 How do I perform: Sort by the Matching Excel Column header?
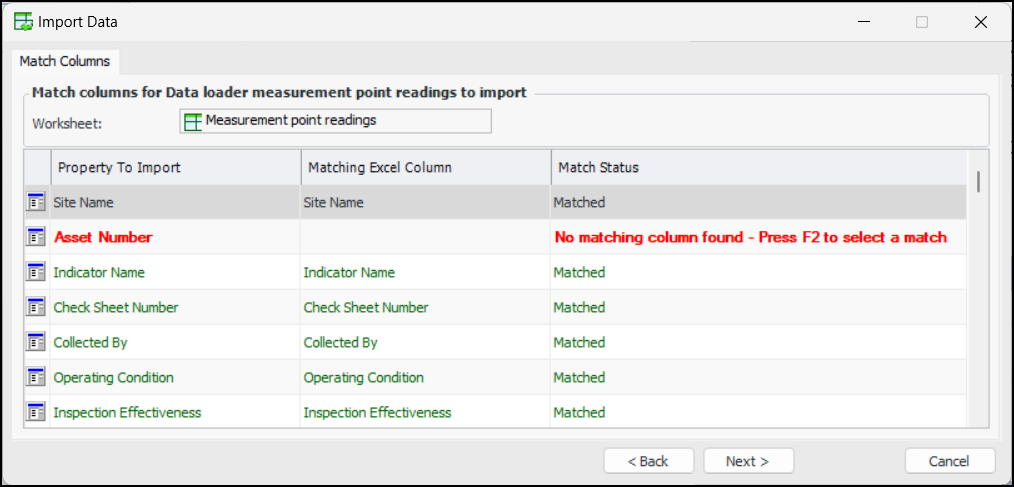(x=425, y=167)
